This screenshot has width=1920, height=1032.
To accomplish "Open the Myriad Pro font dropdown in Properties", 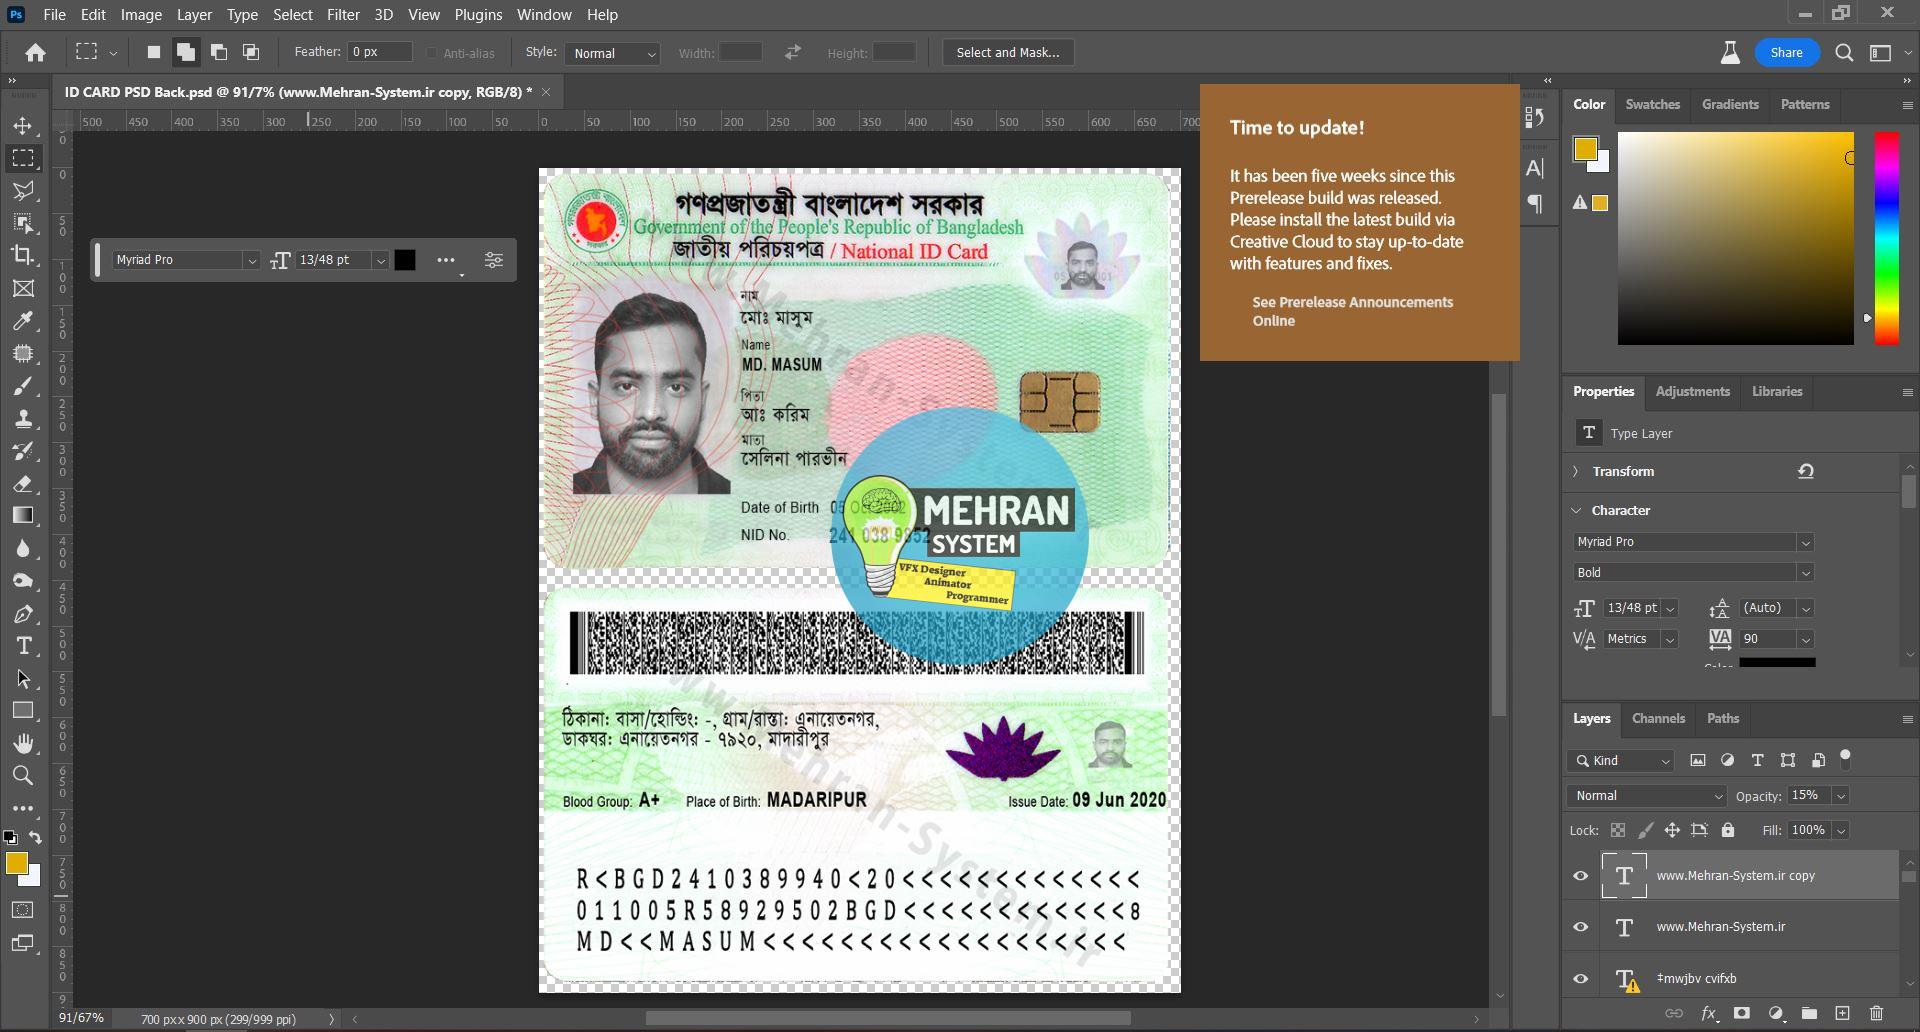I will click(x=1693, y=542).
